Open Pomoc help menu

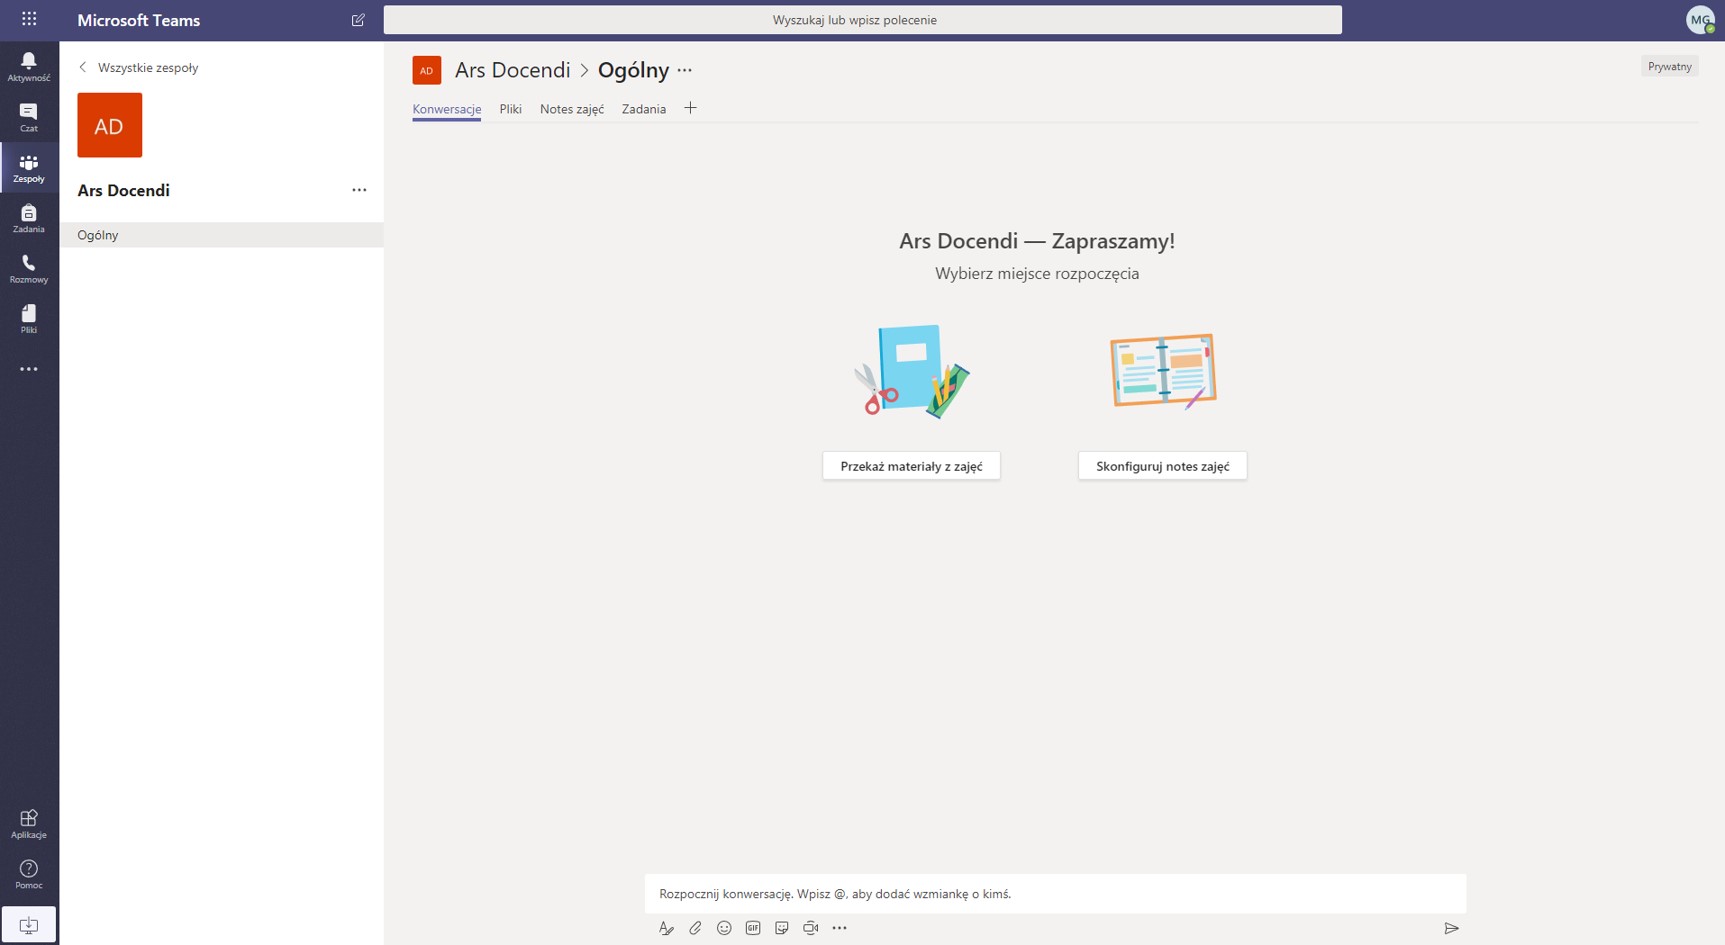pos(29,874)
